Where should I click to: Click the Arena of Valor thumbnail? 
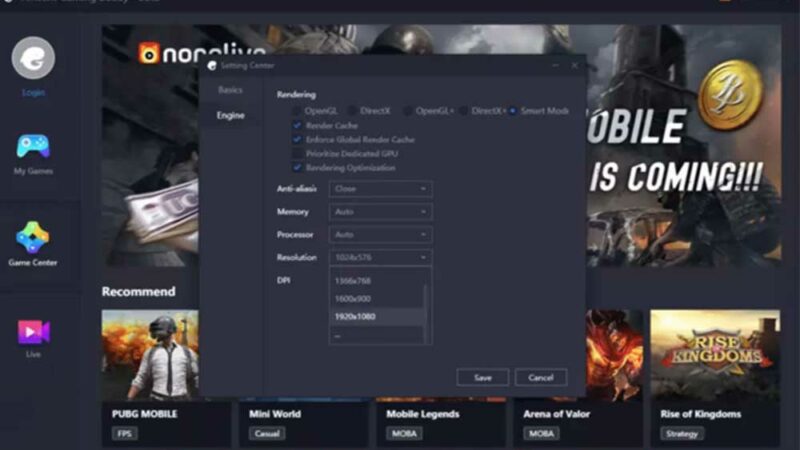[x=614, y=355]
